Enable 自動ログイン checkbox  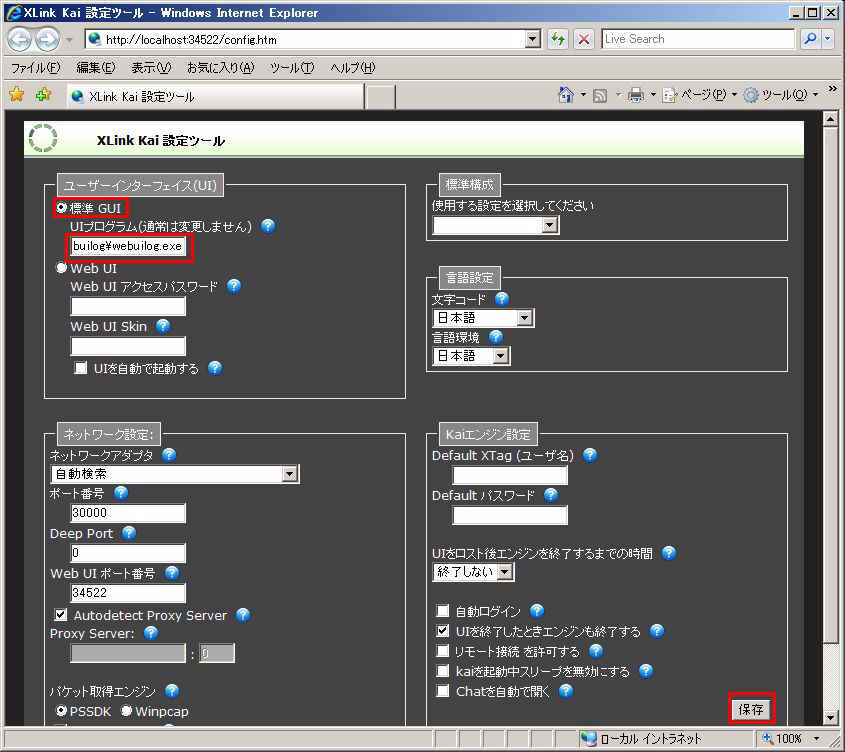point(442,611)
